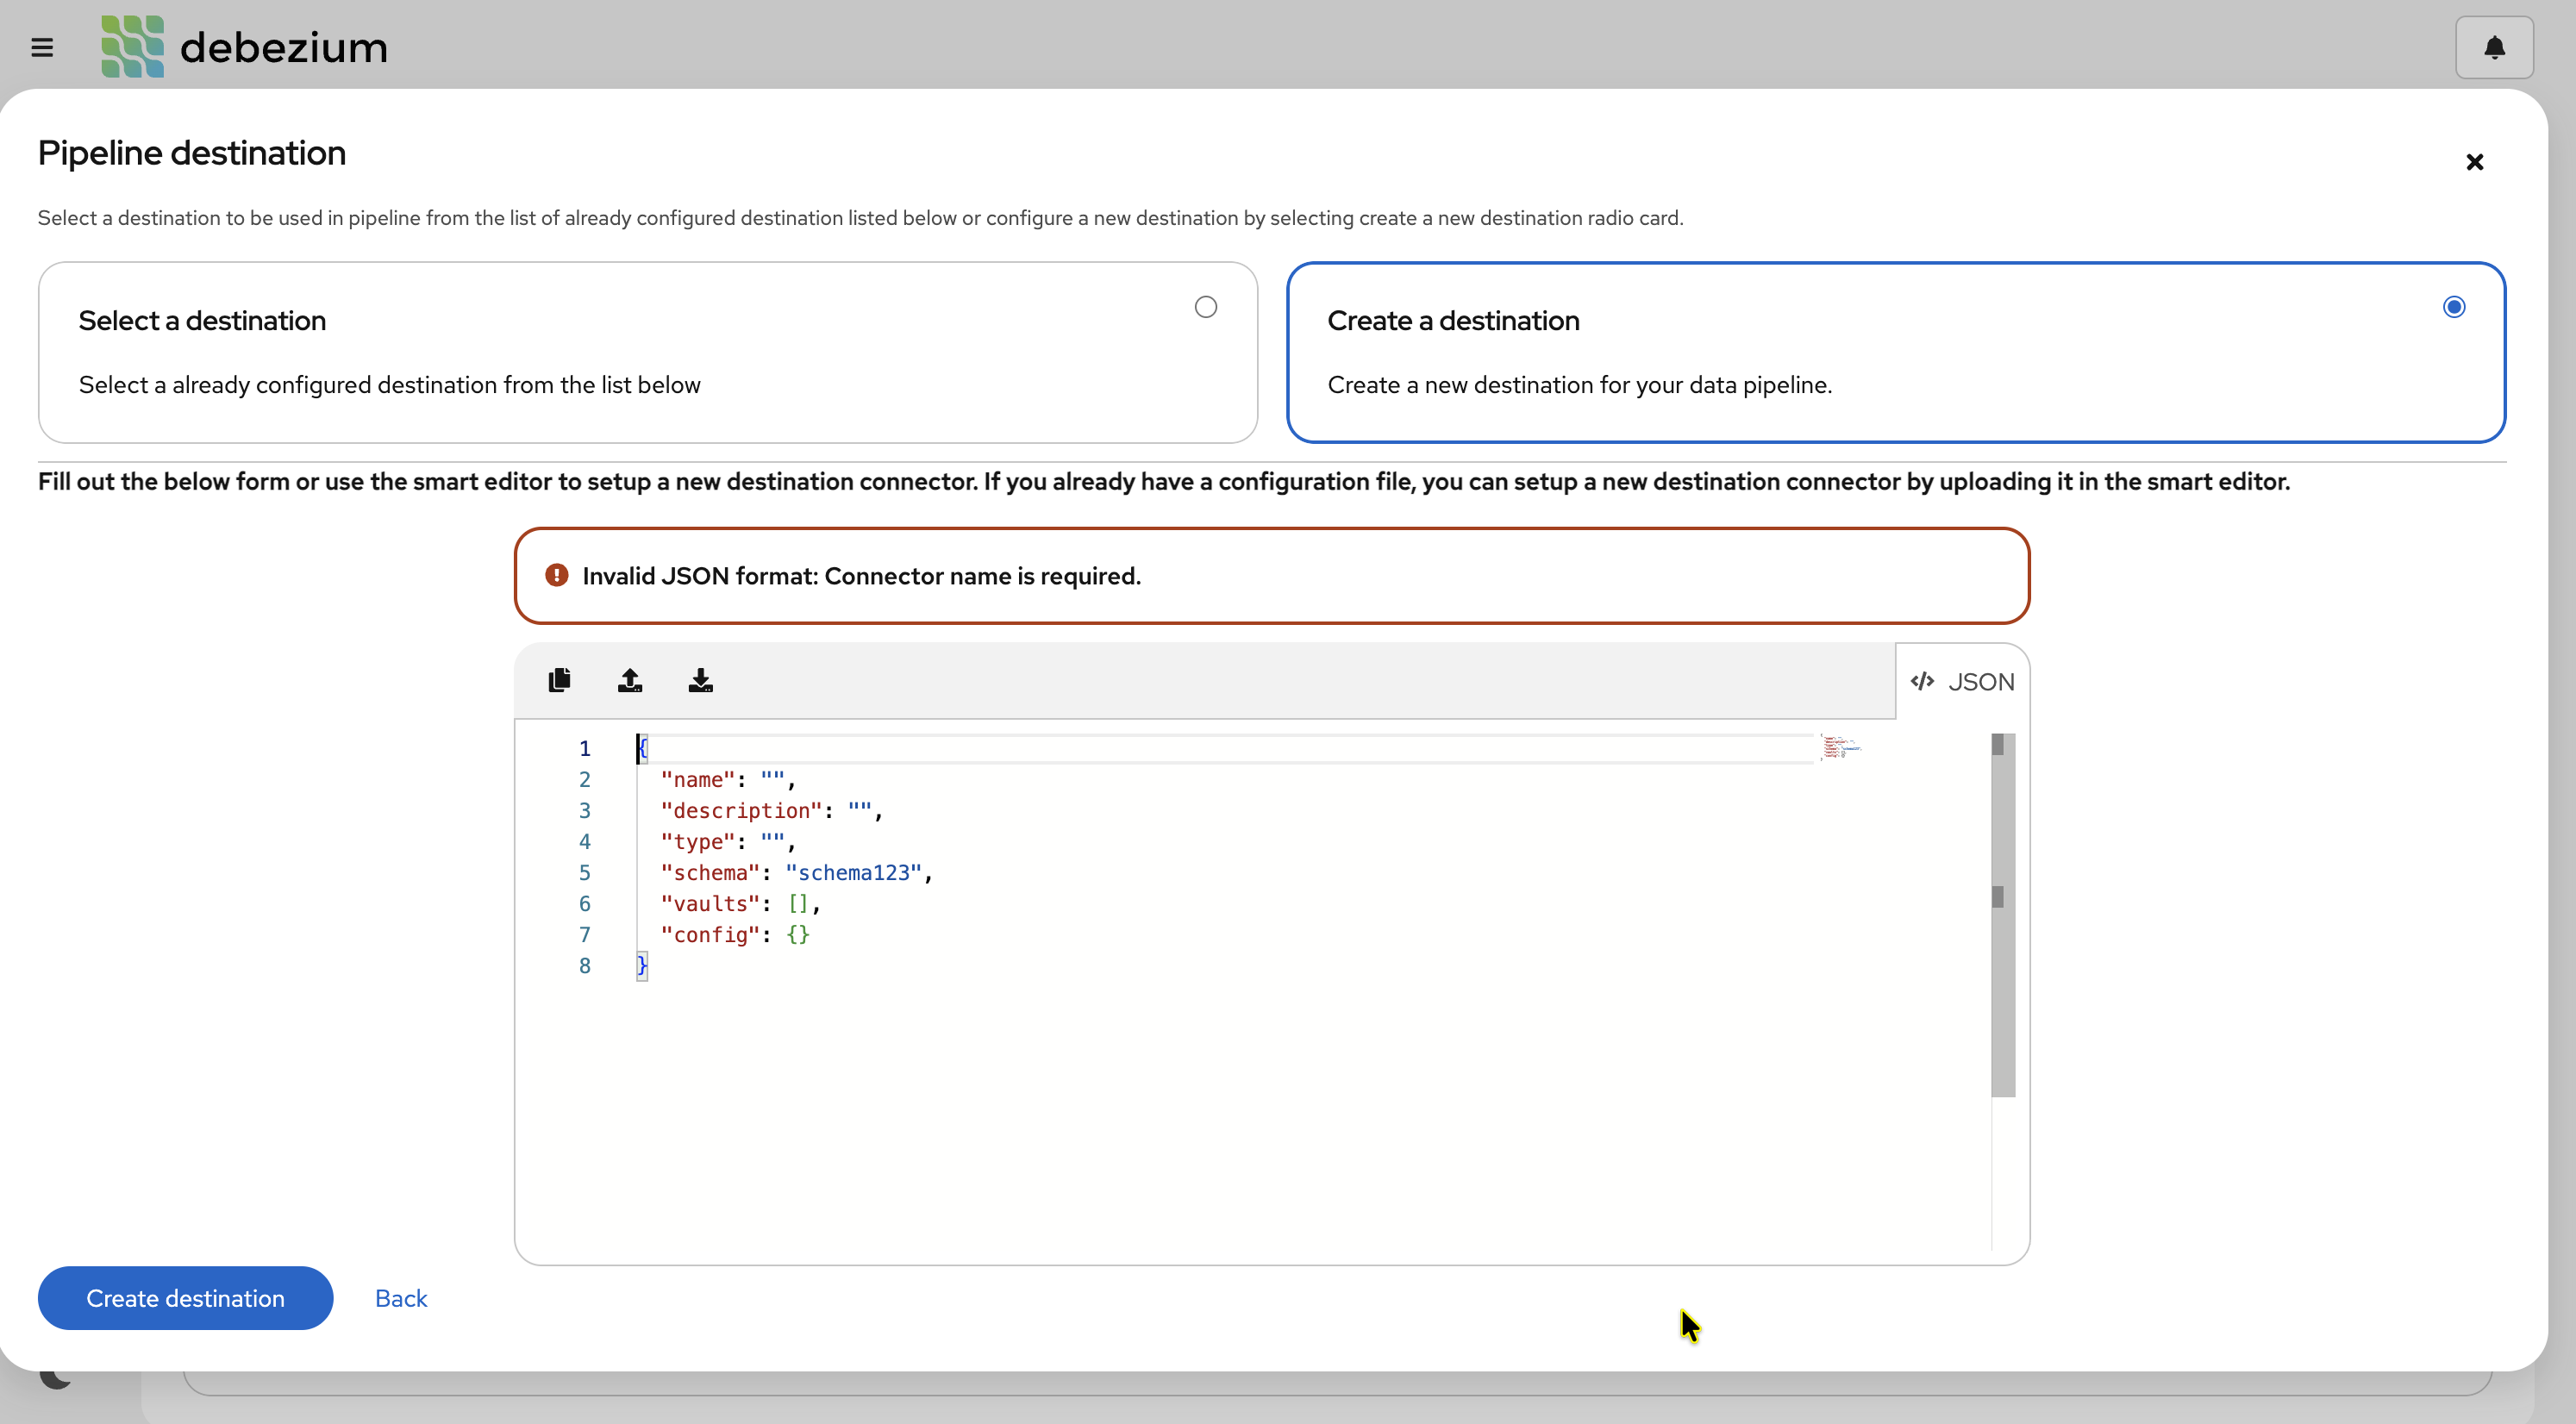Open the hamburger navigation menu

pyautogui.click(x=42, y=47)
